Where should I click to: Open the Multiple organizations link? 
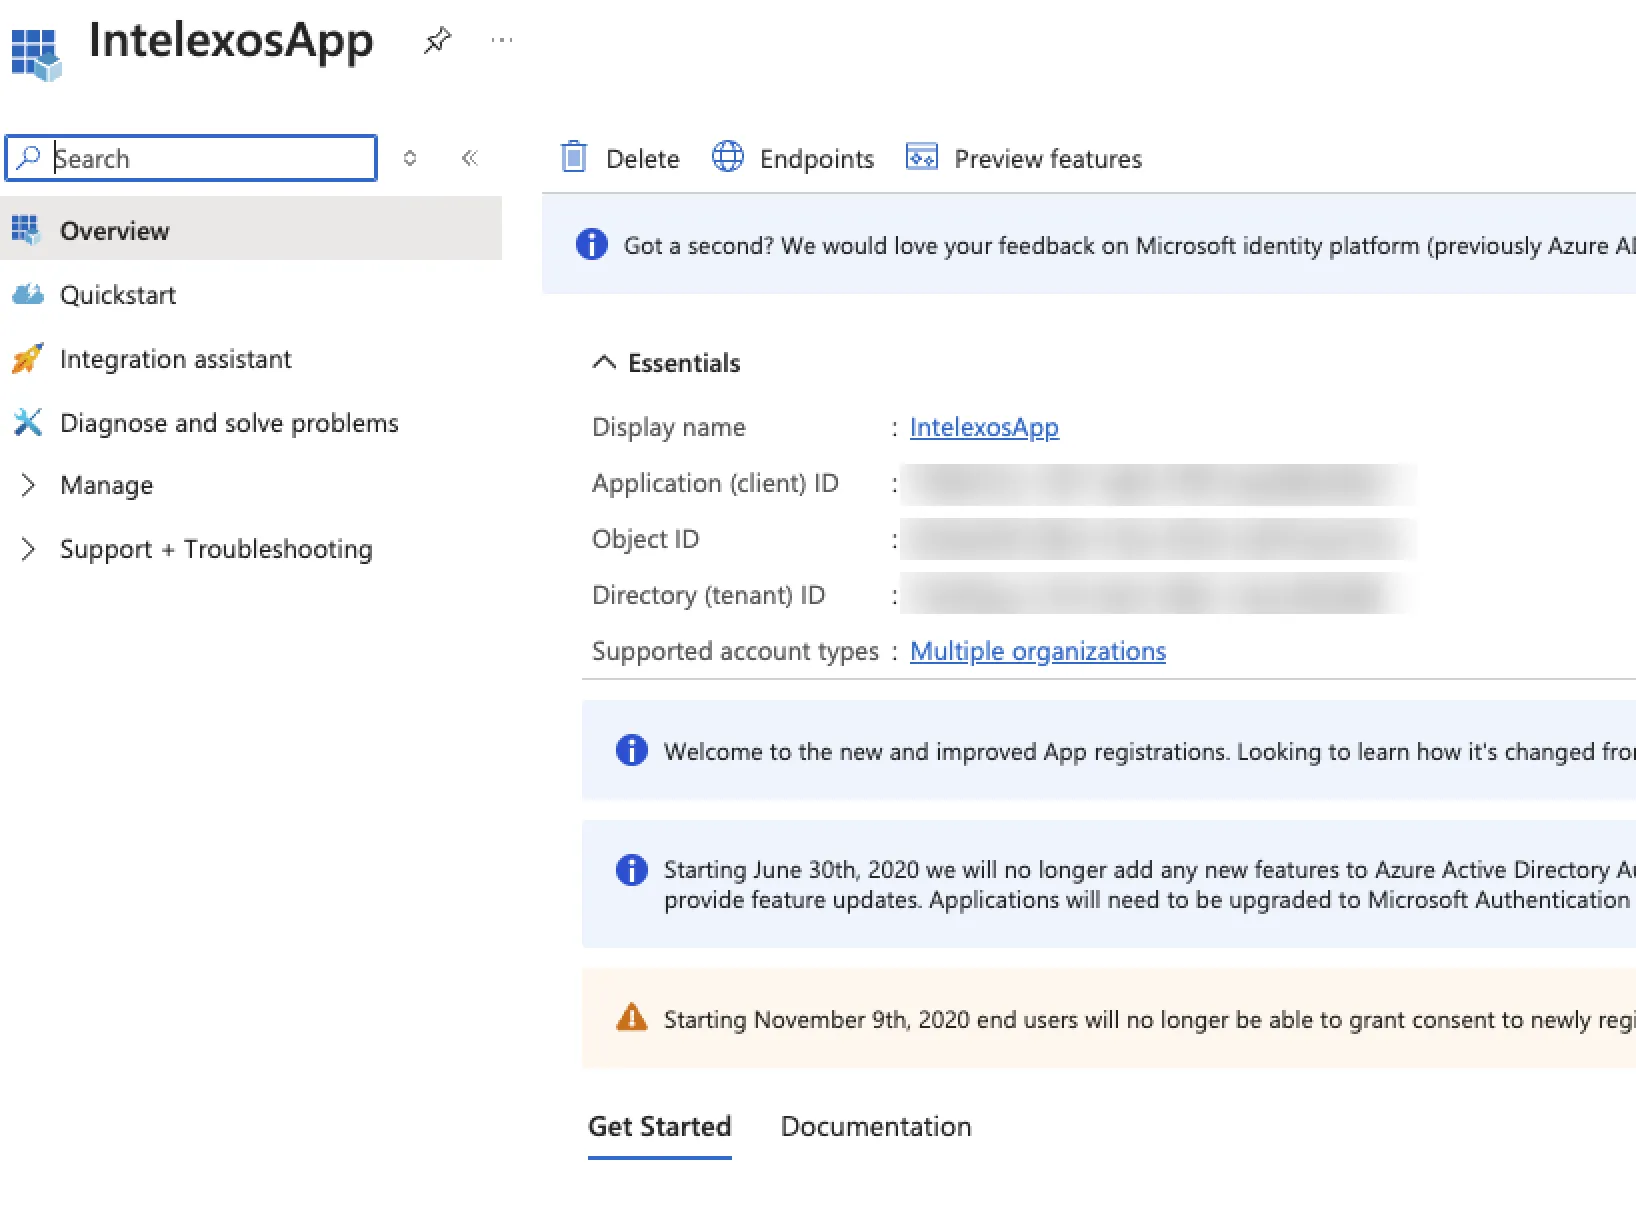(x=1038, y=651)
